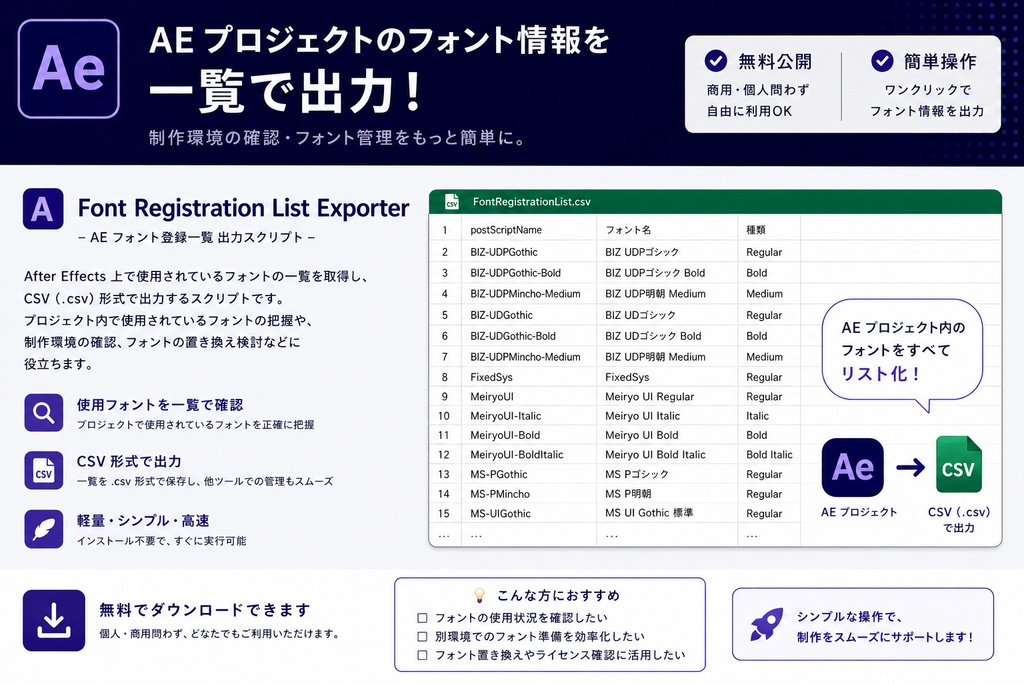Check the フォント置き換えやライセンス確認に活用したい checkbox
Viewport: 1024px width, 683px height.
[423, 655]
